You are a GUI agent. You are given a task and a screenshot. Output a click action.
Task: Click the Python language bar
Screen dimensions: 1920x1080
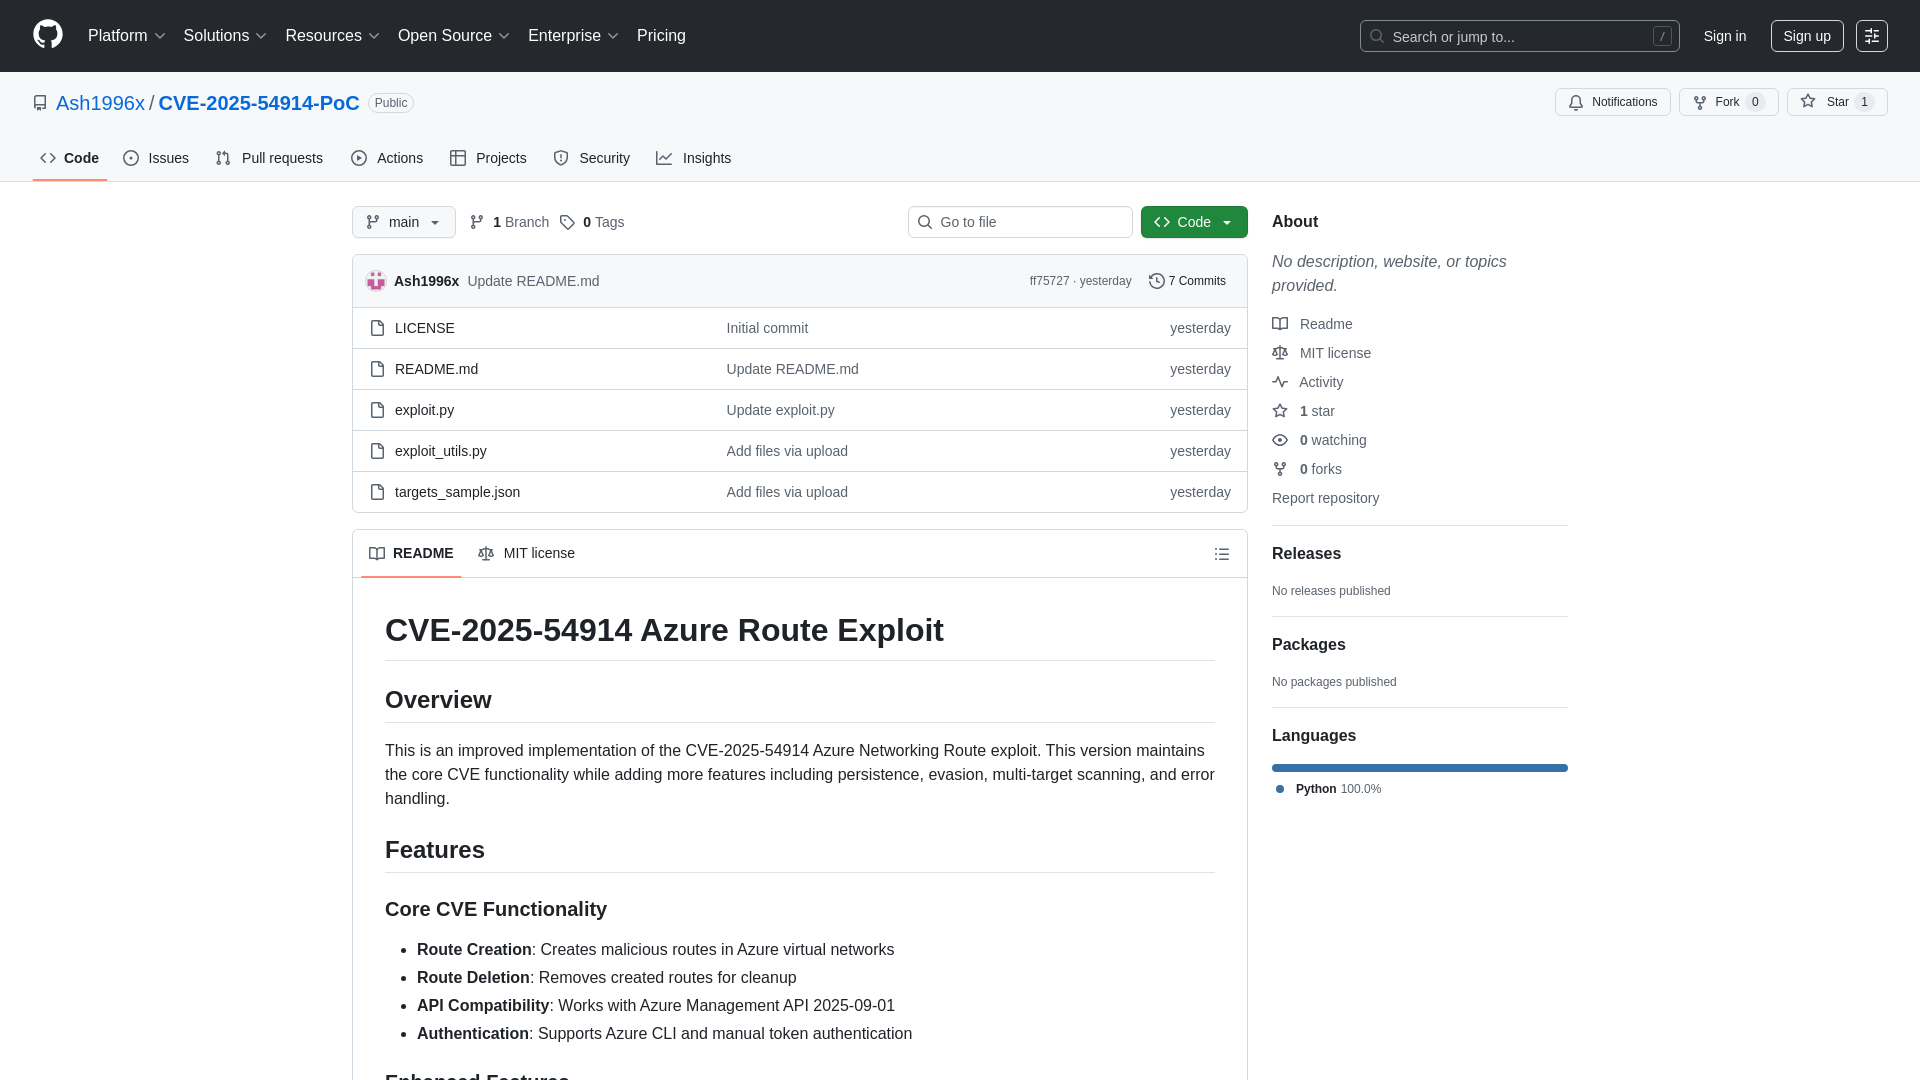1420,768
